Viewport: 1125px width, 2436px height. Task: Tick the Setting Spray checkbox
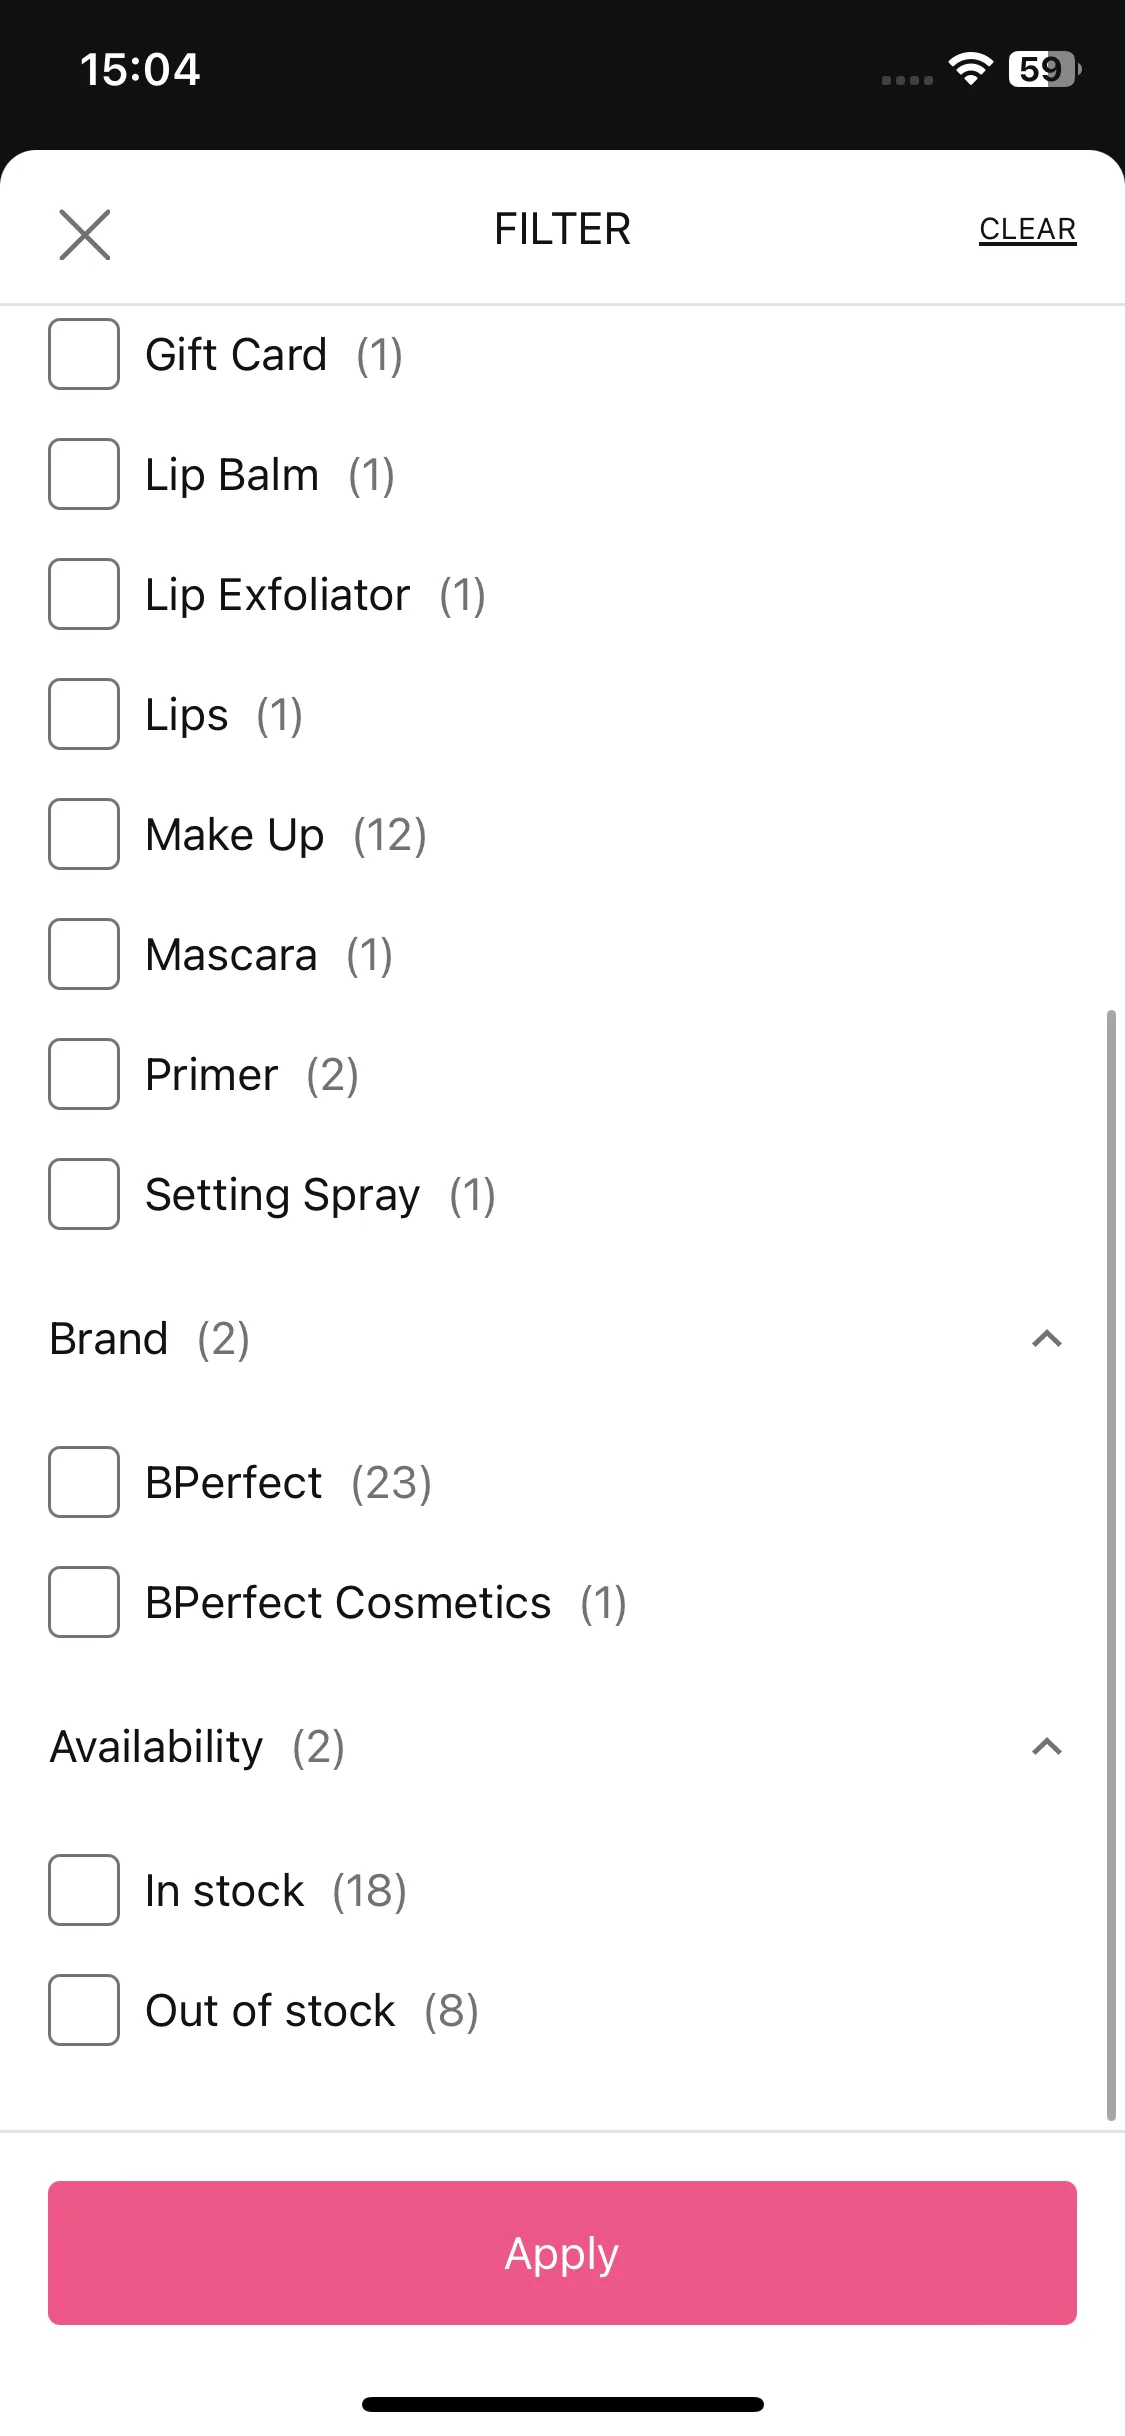[84, 1194]
